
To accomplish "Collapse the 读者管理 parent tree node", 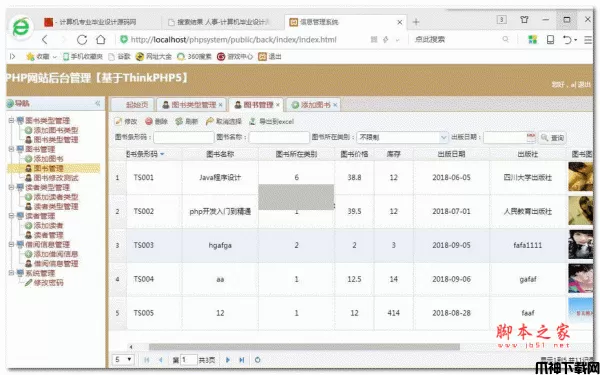I will point(11,216).
